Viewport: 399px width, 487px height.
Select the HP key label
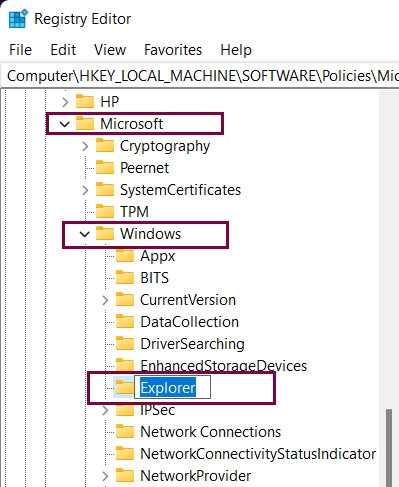[x=109, y=102]
